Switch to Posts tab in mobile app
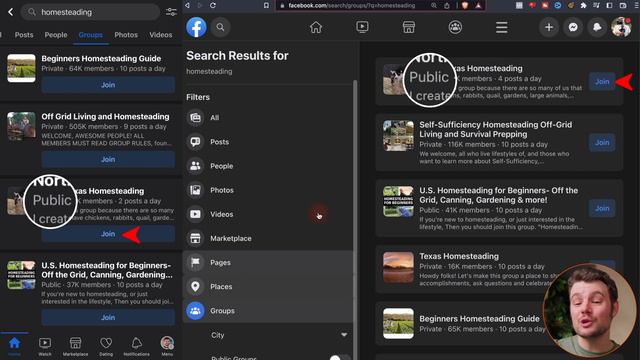 coord(24,35)
